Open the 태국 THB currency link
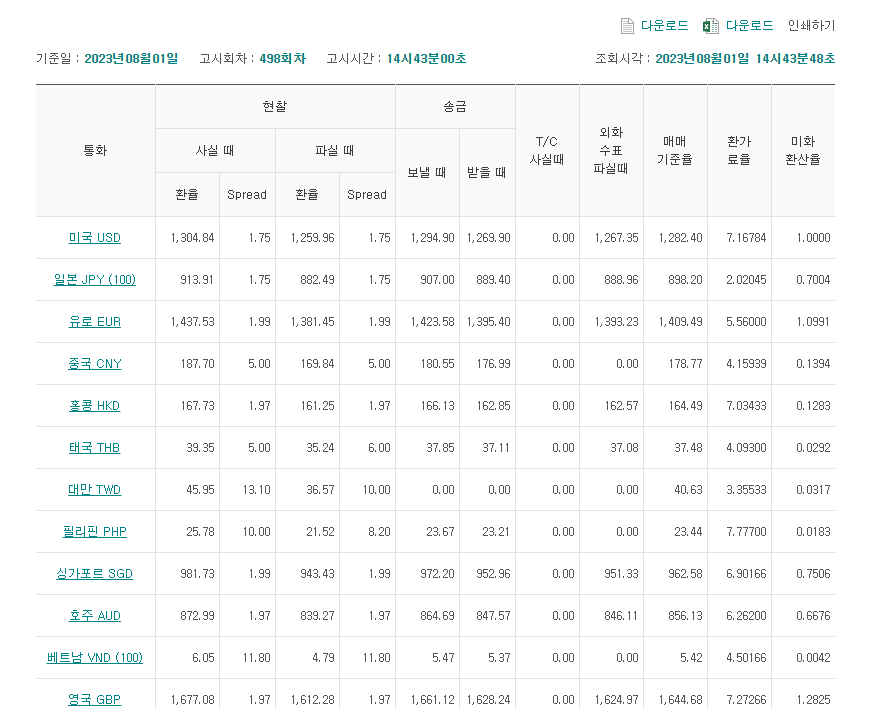 [95, 447]
